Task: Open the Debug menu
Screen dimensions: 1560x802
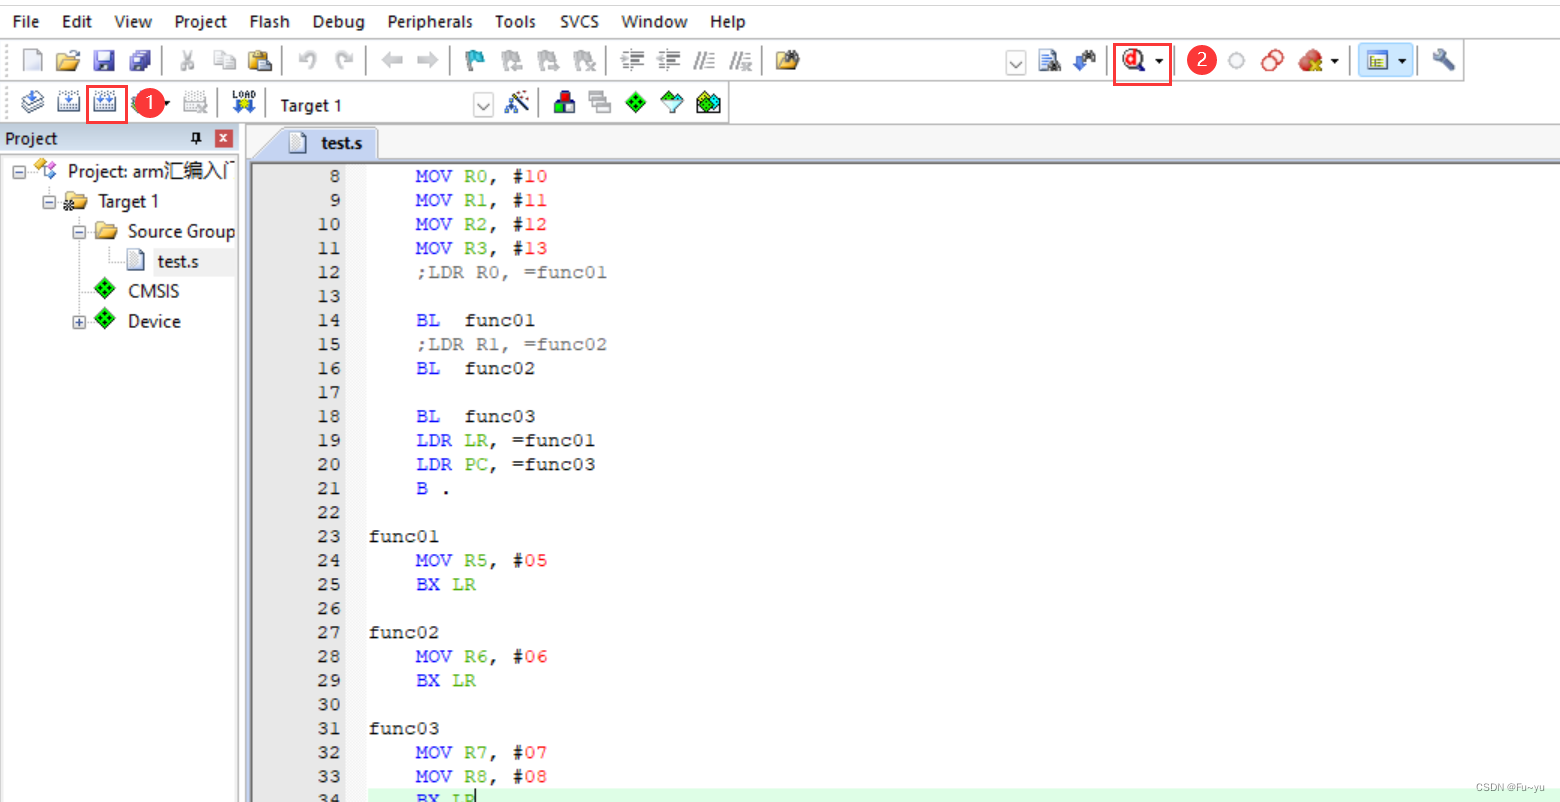Action: (x=339, y=21)
